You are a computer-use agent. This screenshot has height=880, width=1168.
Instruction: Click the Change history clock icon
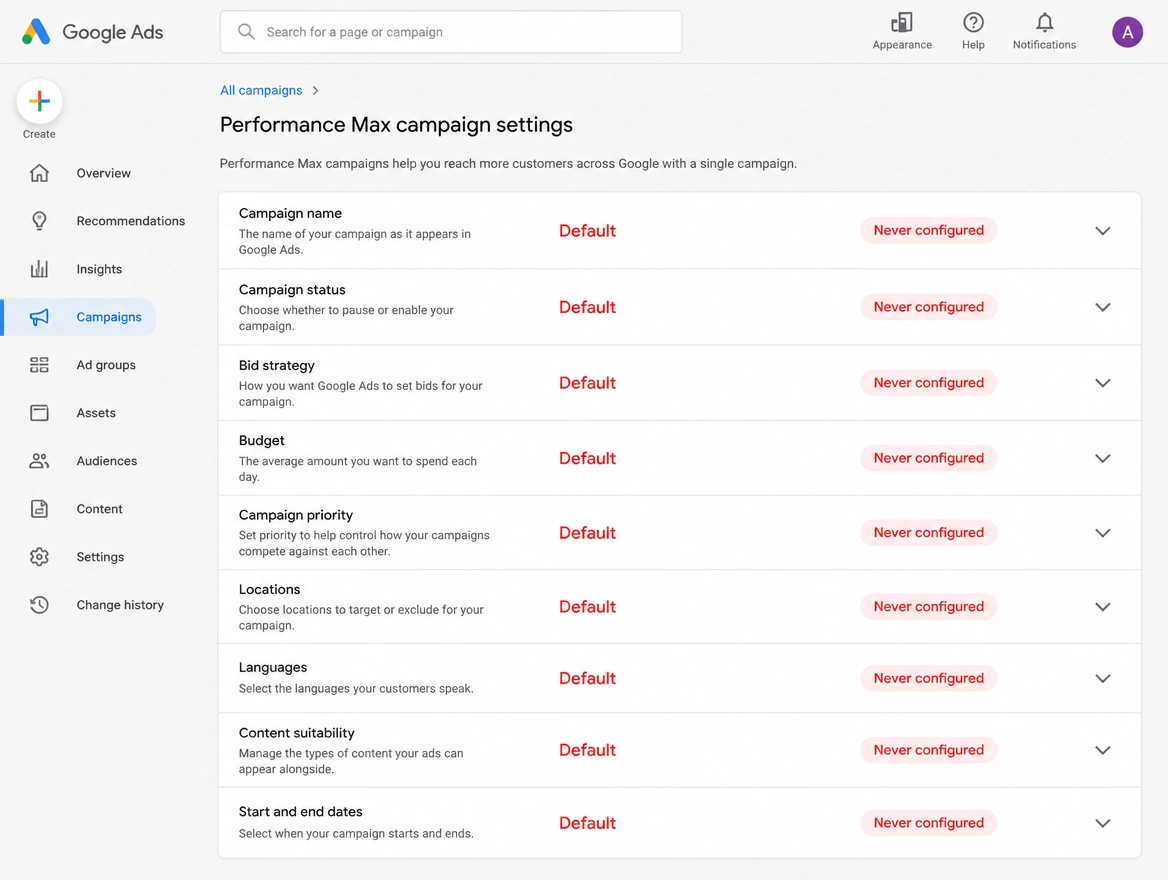click(x=39, y=604)
